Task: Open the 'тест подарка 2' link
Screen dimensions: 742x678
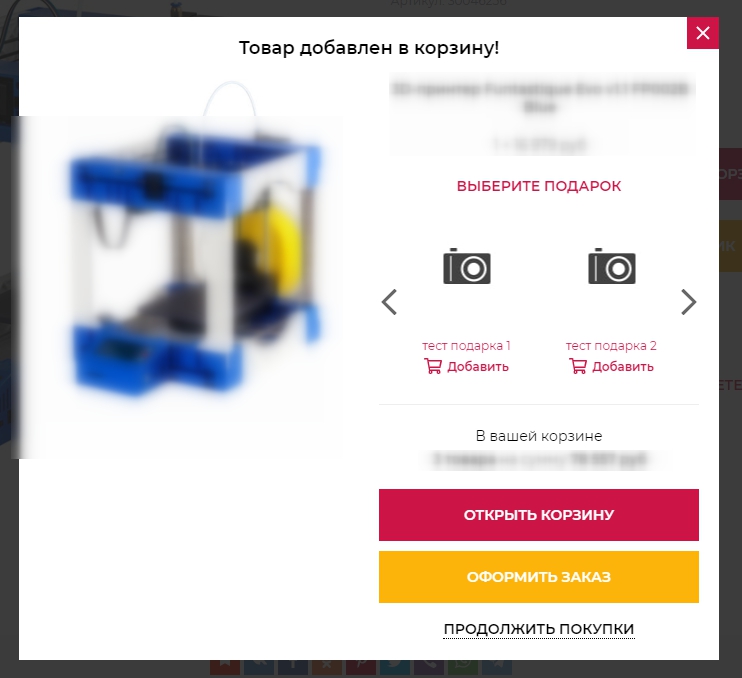Action: point(611,345)
